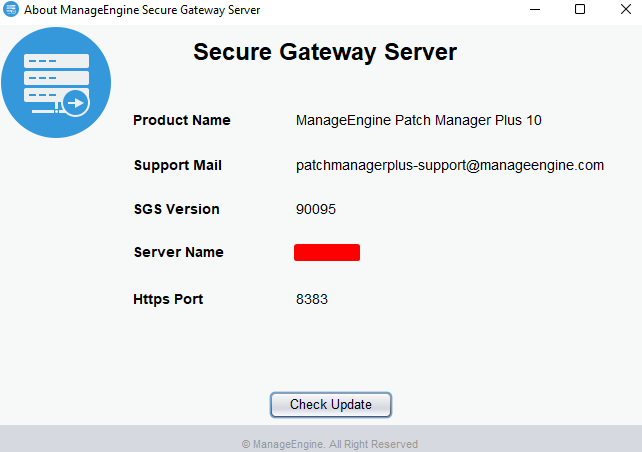
Task: Click the Support Mail label
Action: 178,165
